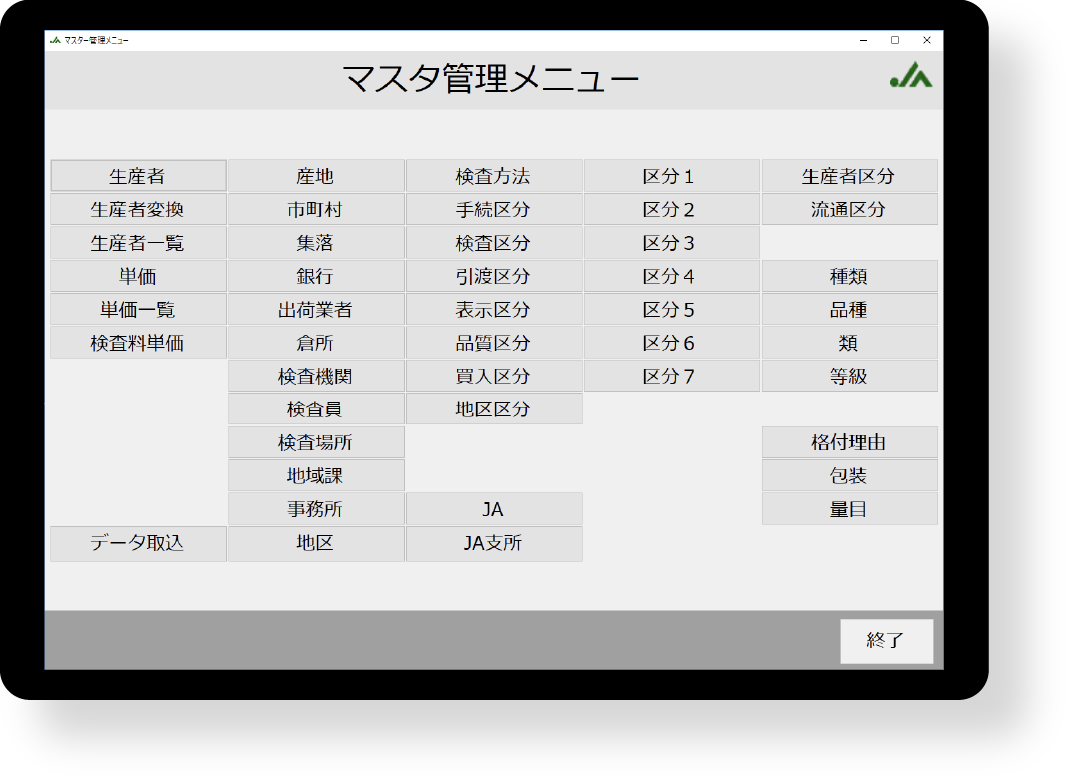Open 生産者変換 master
The width and height of the screenshot is (1066, 776).
(x=138, y=210)
